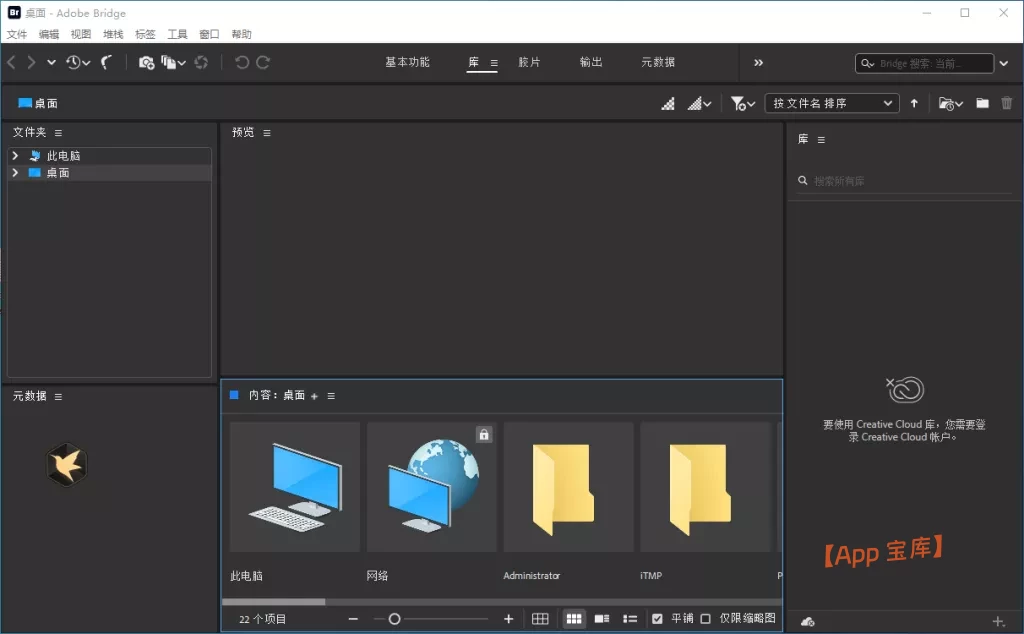Screen dimensions: 1024x634
Task: Click the filter-by-rating funnel icon
Action: [x=740, y=103]
